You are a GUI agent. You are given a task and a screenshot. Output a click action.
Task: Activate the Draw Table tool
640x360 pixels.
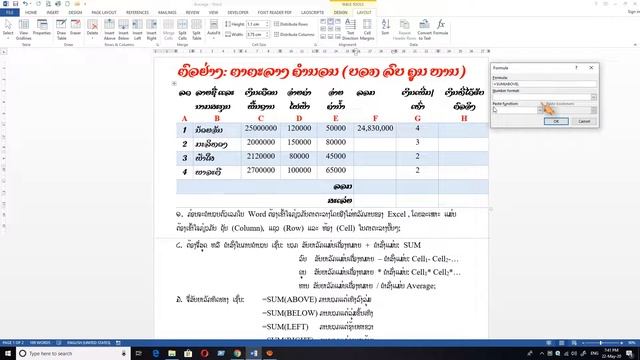coord(61,29)
